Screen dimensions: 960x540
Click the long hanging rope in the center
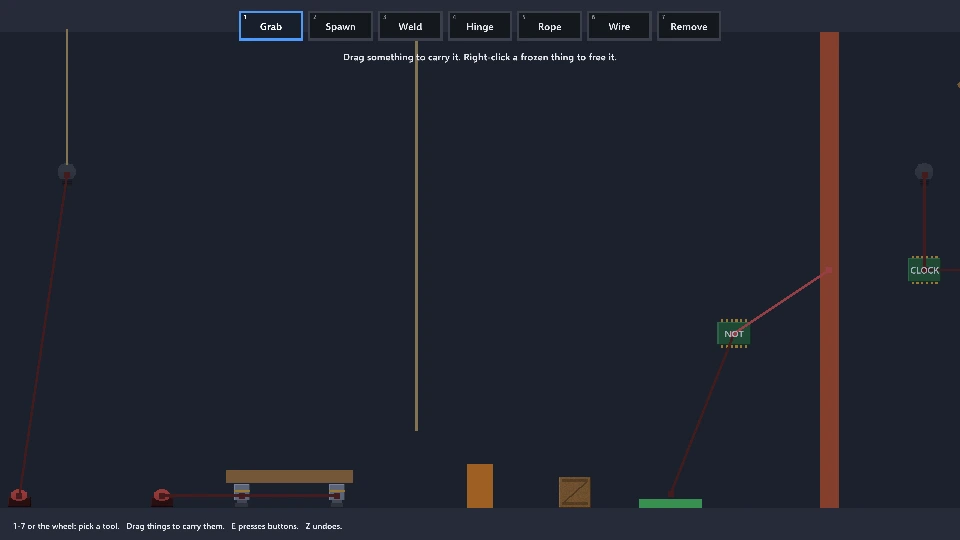(x=416, y=236)
